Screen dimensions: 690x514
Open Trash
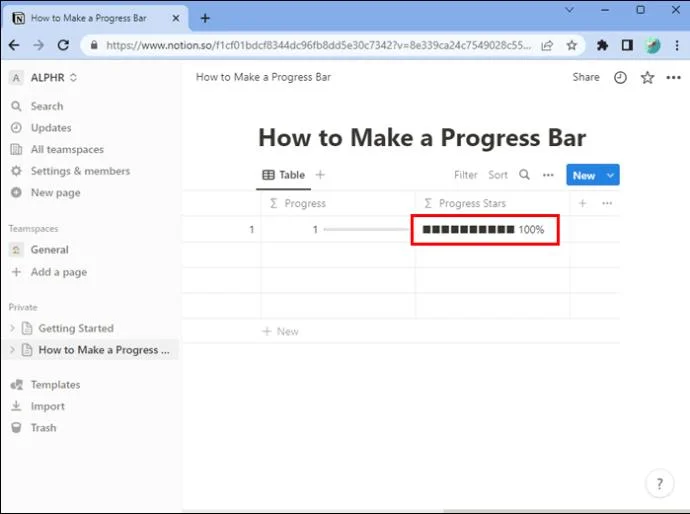[x=43, y=428]
